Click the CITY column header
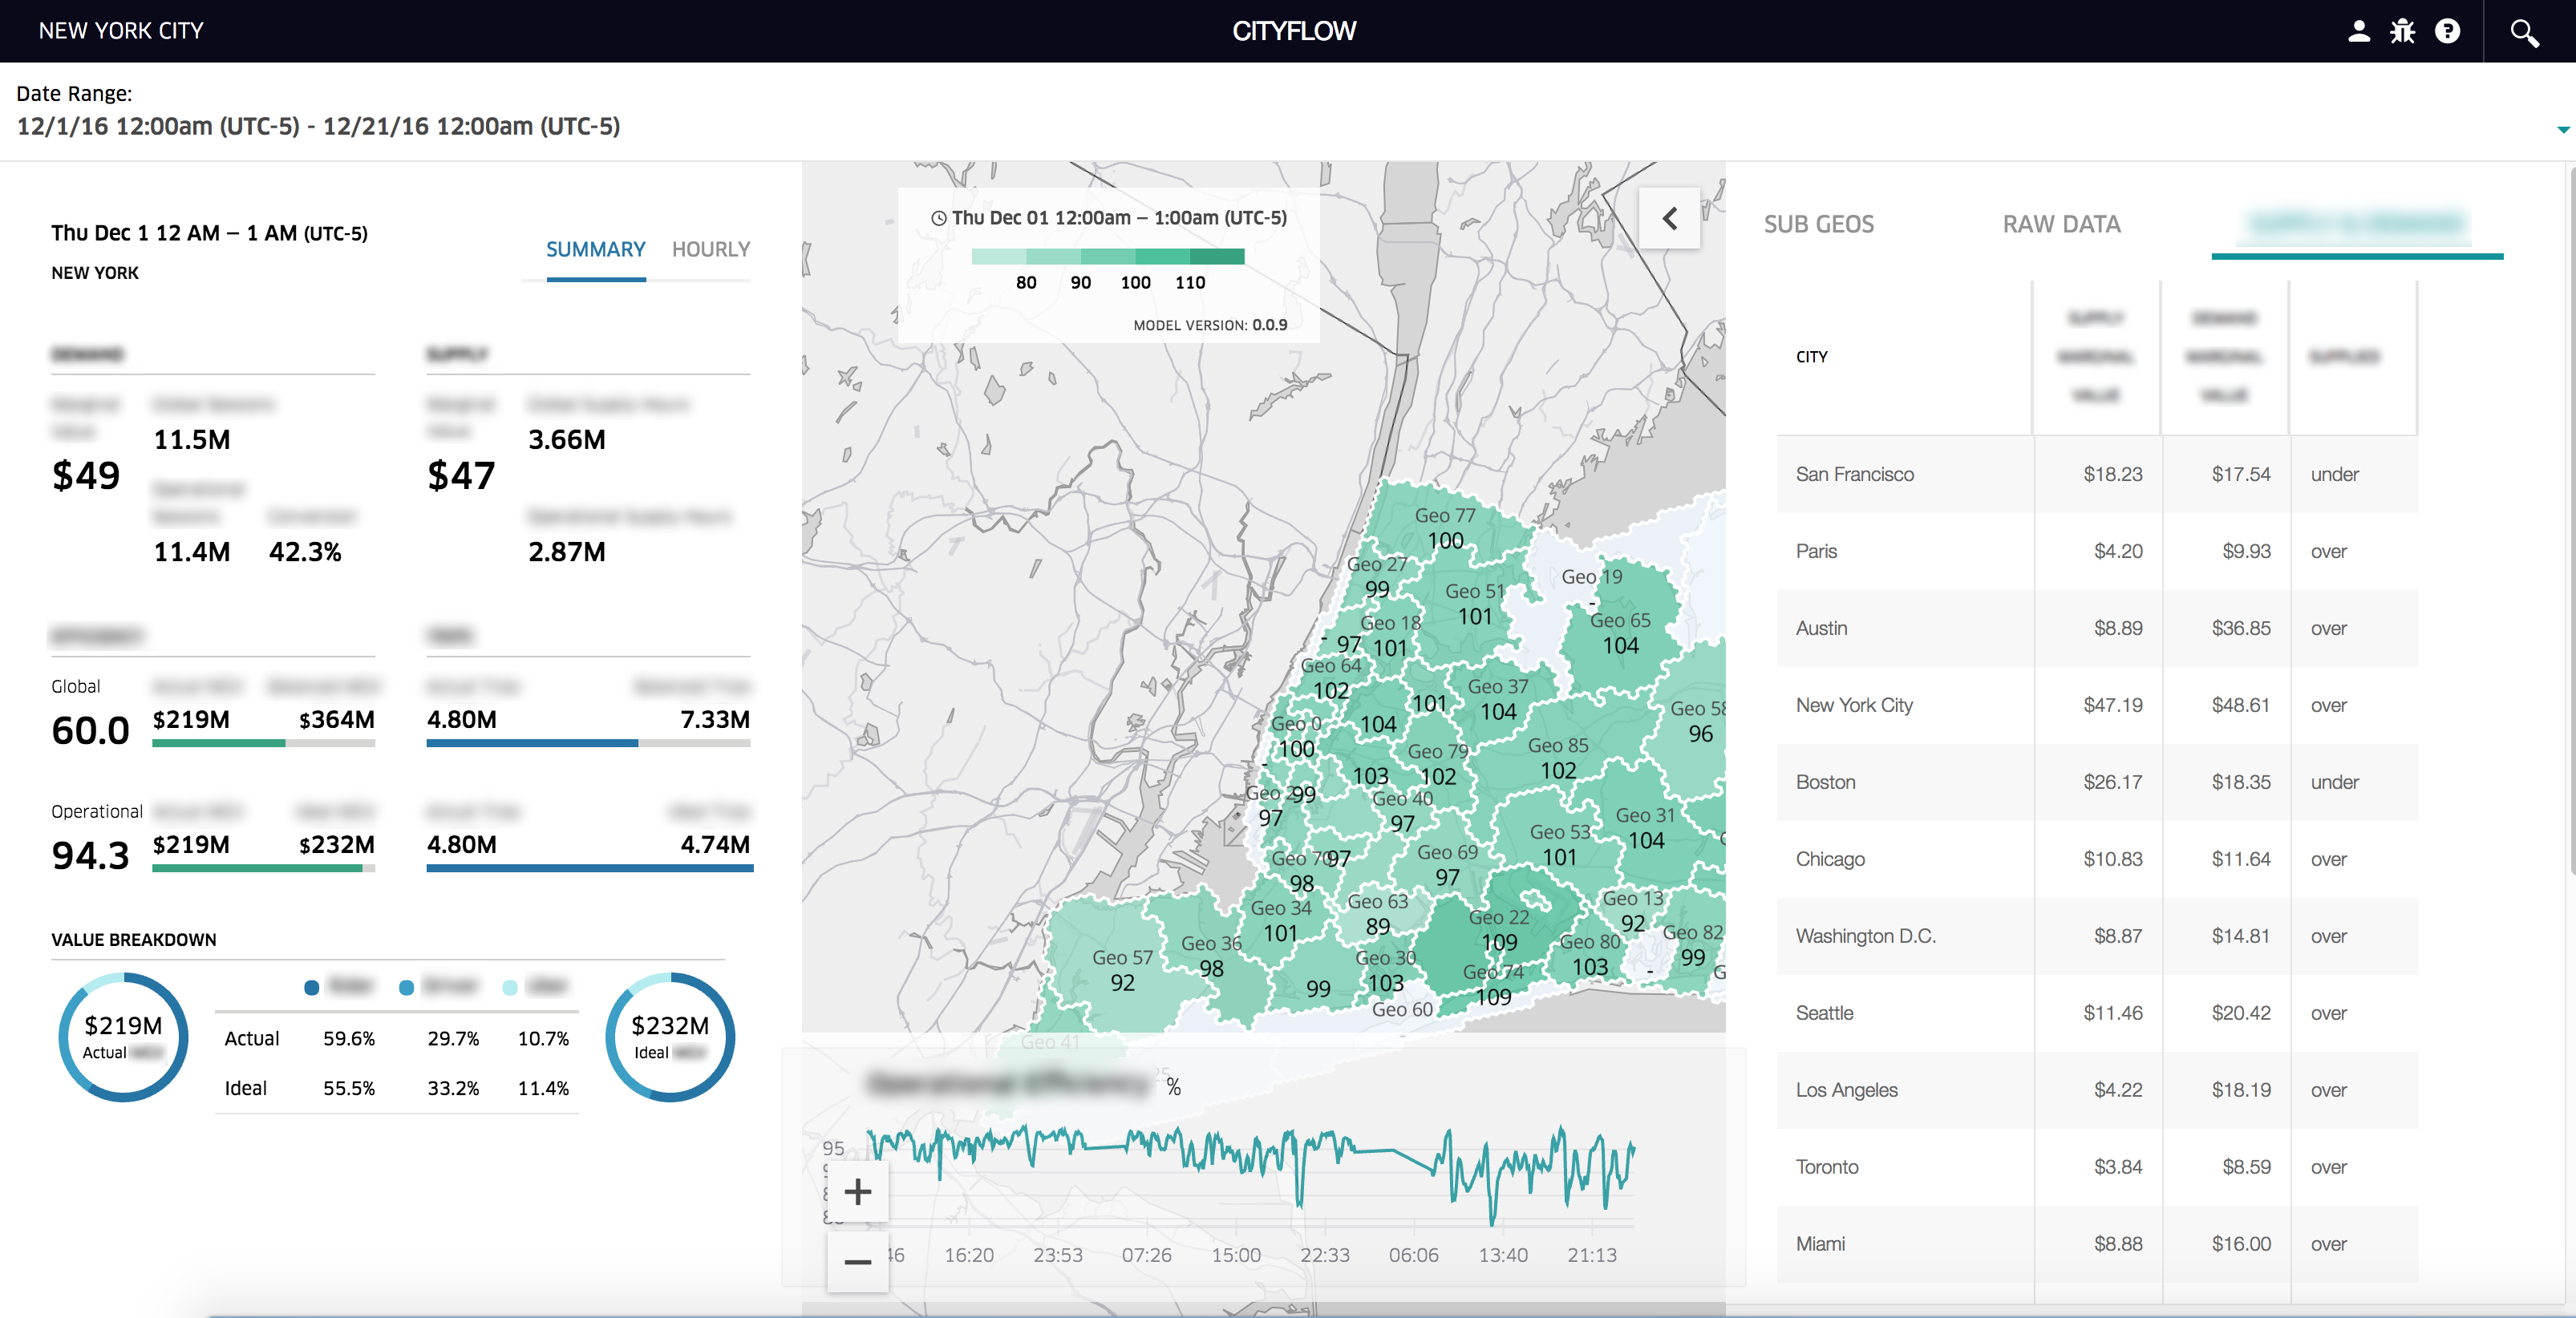The height and width of the screenshot is (1318, 2576). coord(1811,357)
